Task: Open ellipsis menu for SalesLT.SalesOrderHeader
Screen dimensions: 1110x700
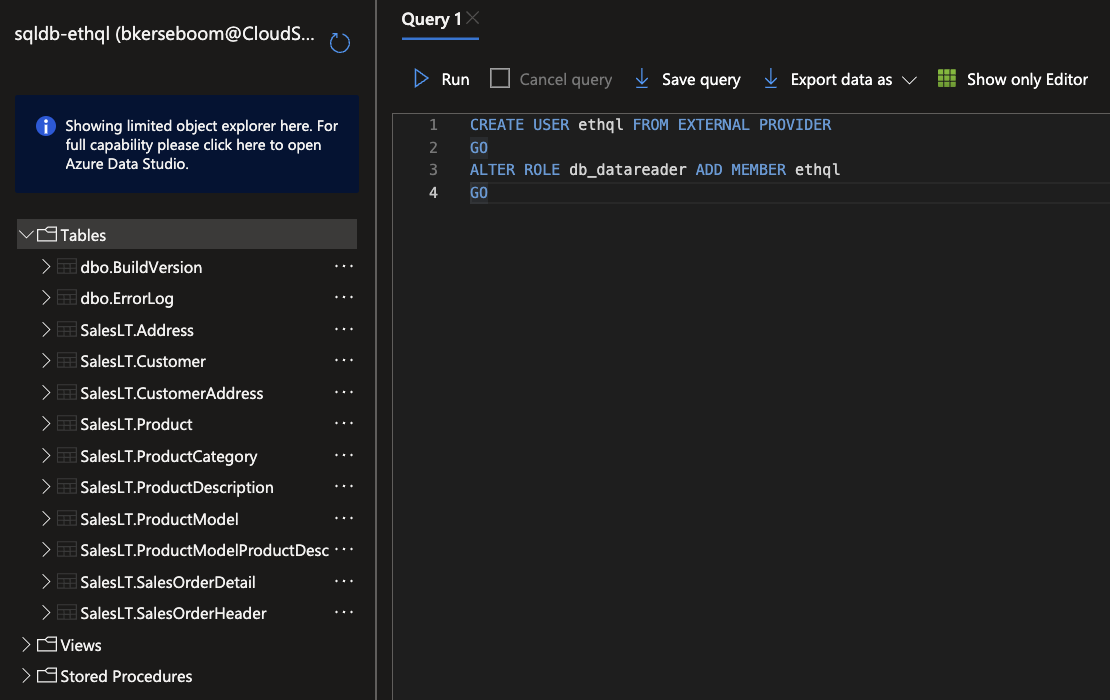Action: (344, 613)
